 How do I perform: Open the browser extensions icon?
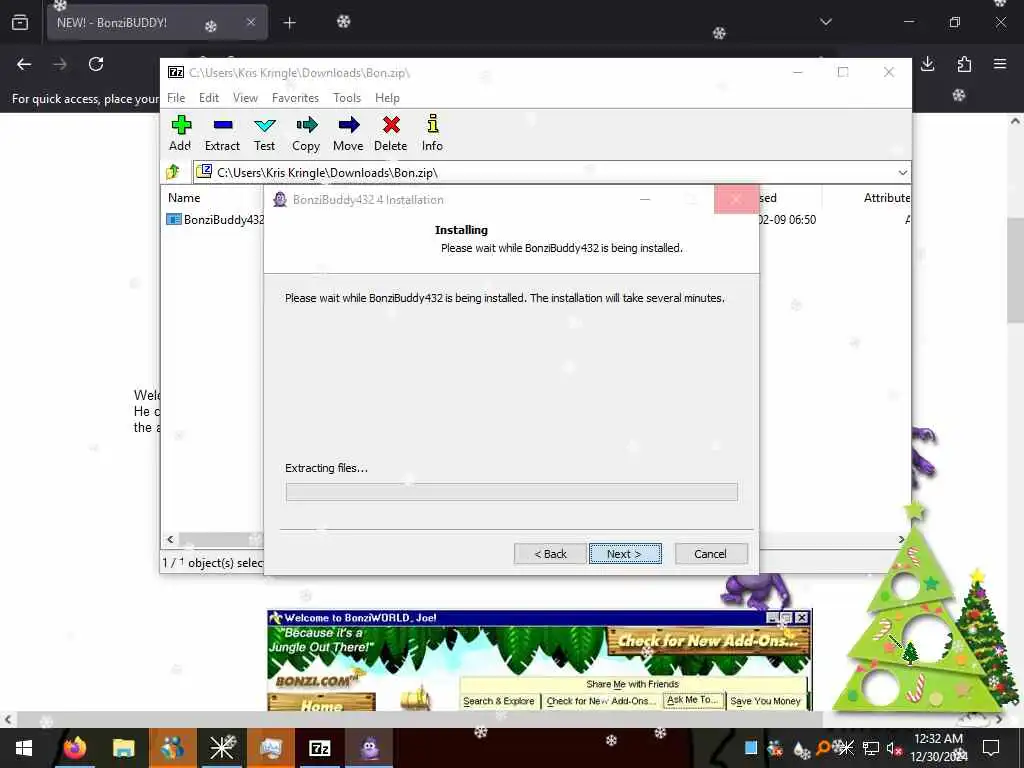pos(964,64)
